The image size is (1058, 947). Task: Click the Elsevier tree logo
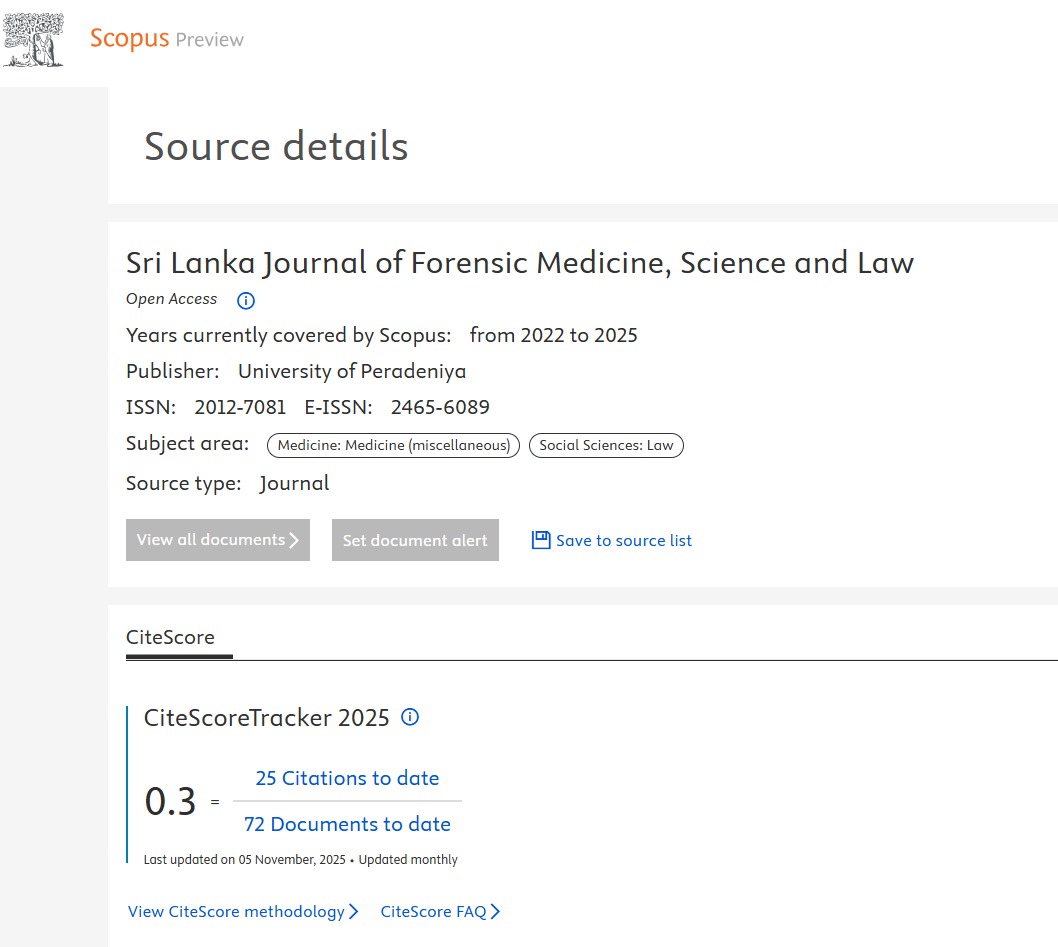[33, 41]
